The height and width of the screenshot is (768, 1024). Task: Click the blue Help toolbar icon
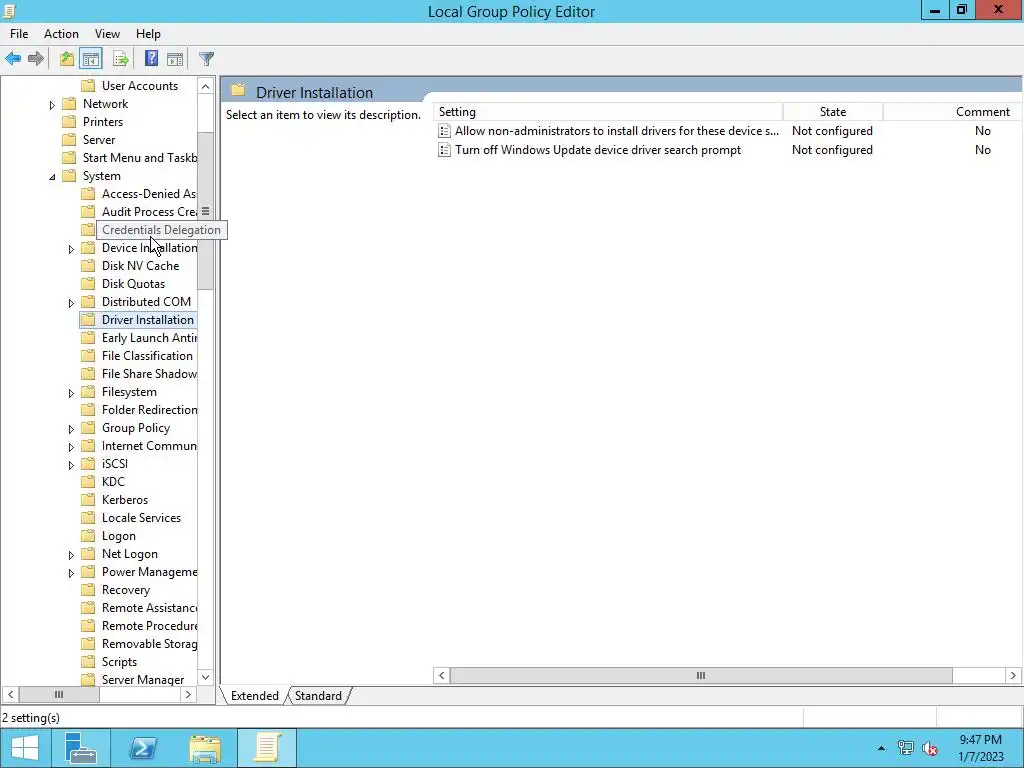point(152,59)
